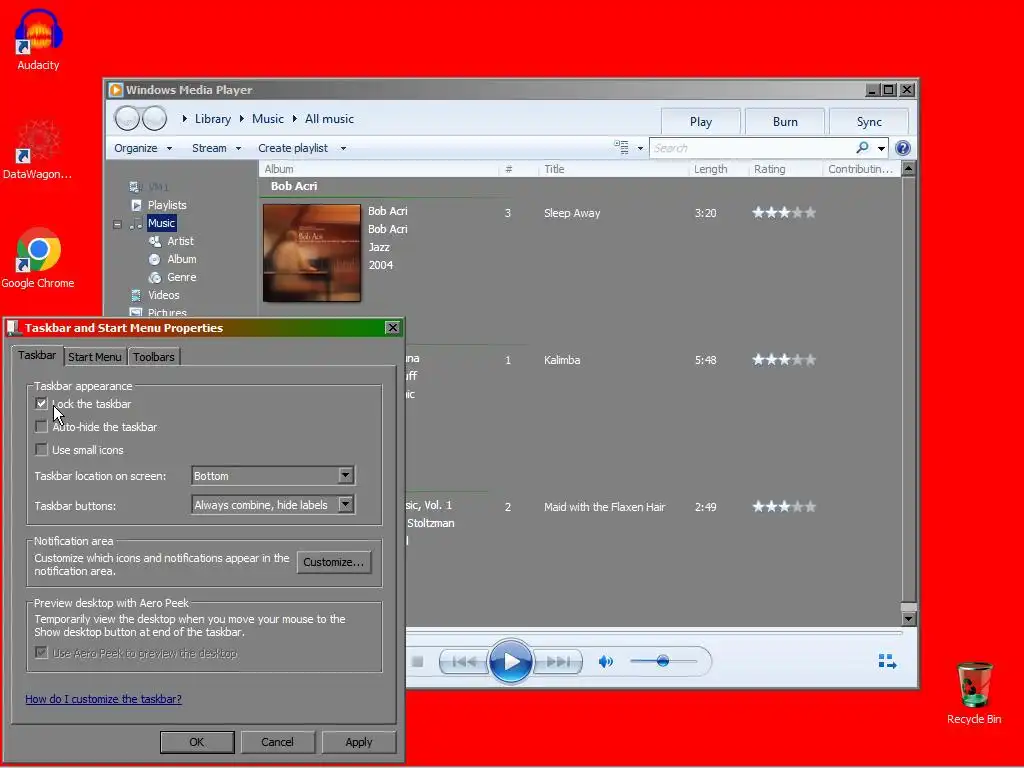Click the Taskbar Properties dialog title icon
Viewport: 1024px width, 768px height.
[x=13, y=328]
